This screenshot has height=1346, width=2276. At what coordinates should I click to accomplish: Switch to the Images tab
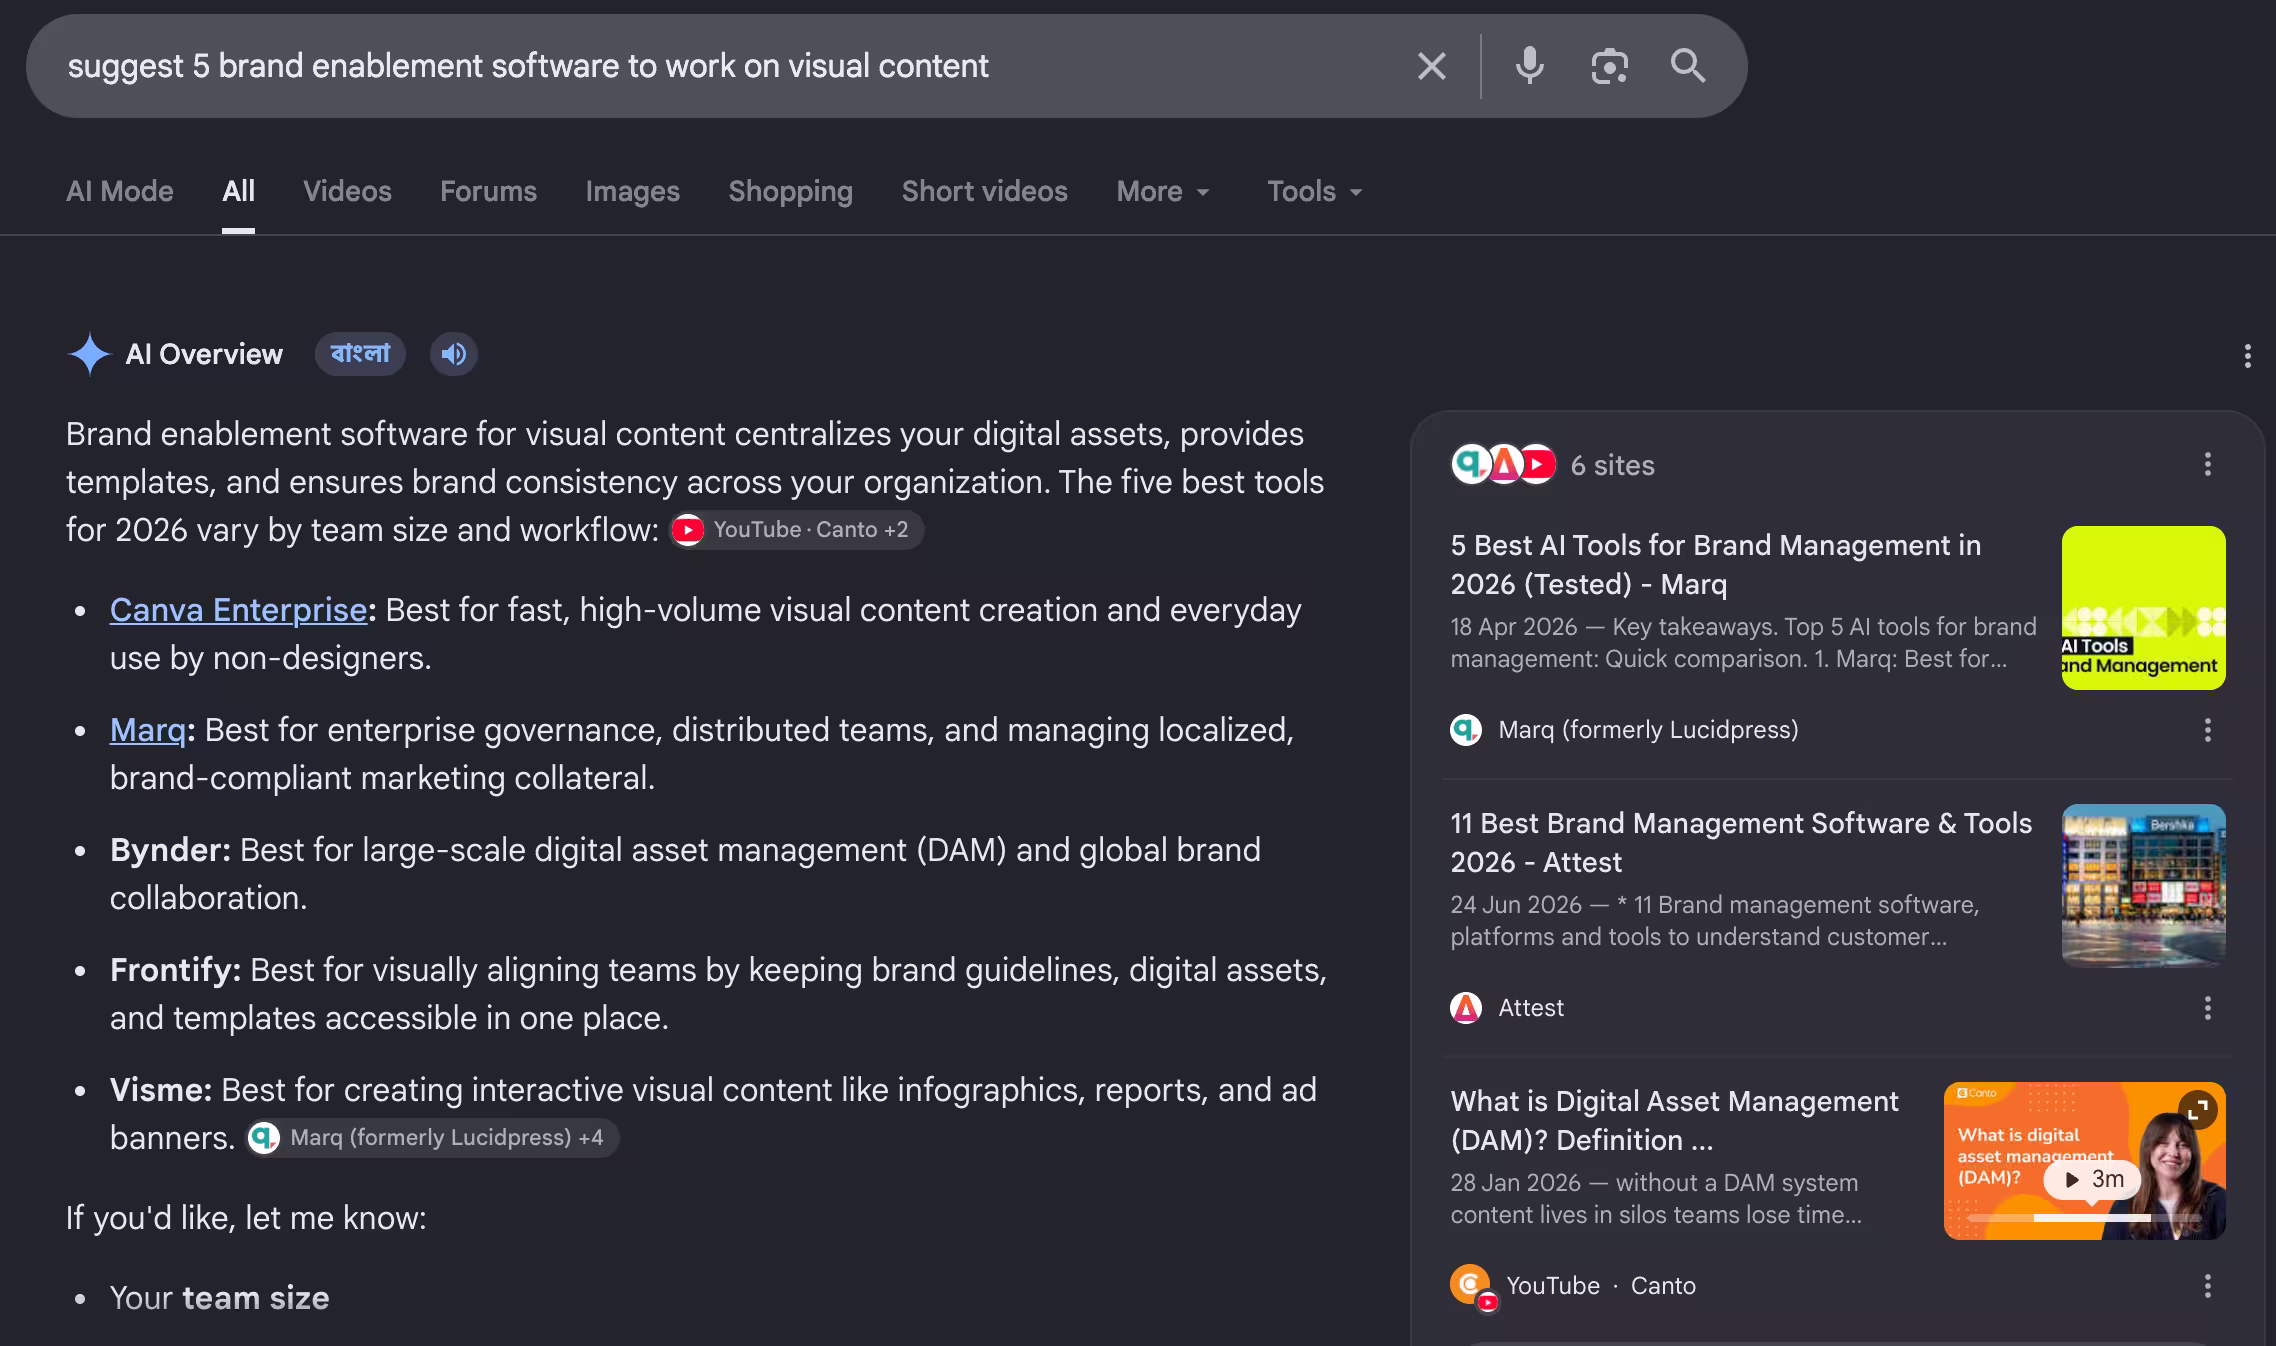632,191
